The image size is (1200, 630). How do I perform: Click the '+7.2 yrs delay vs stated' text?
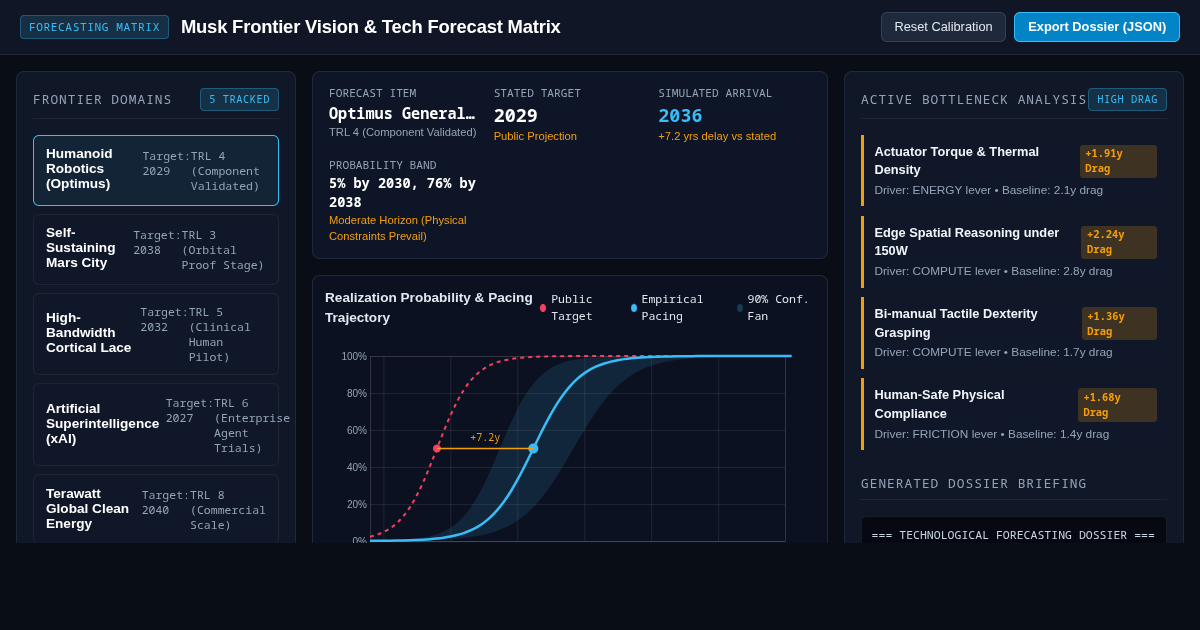coord(717,136)
